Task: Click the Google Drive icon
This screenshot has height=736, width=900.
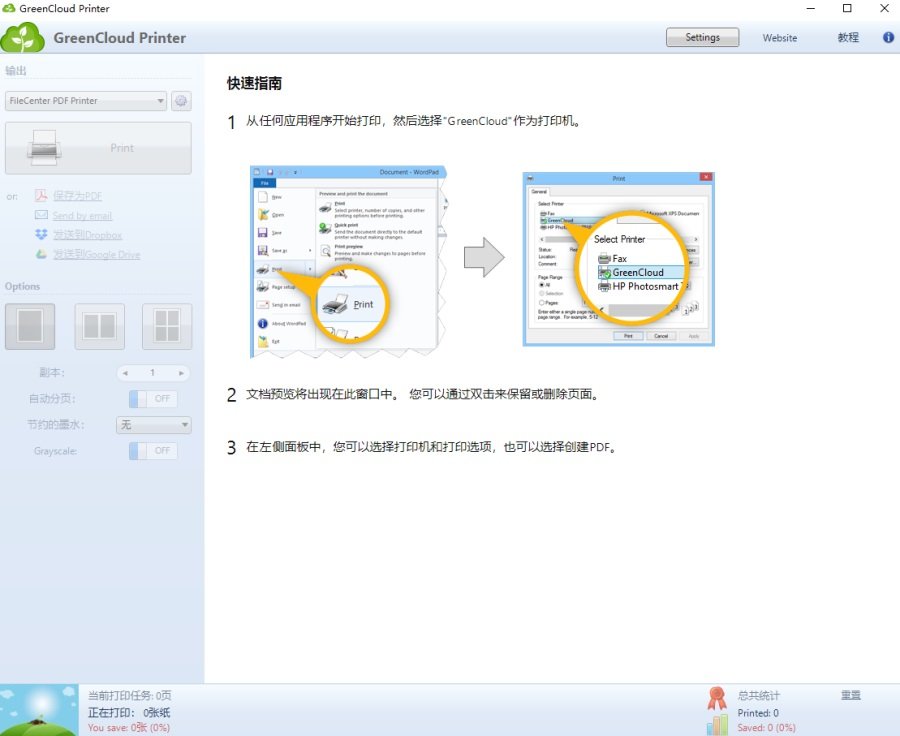Action: point(41,254)
